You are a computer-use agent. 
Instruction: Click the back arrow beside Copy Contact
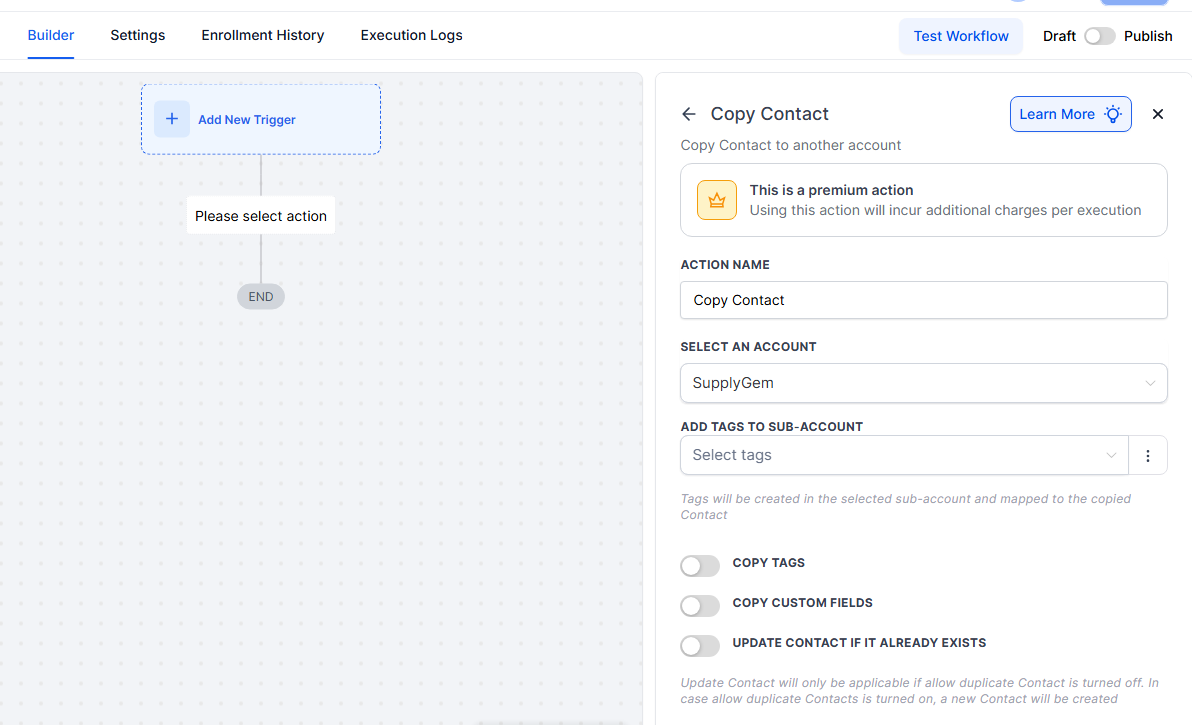[x=688, y=114]
